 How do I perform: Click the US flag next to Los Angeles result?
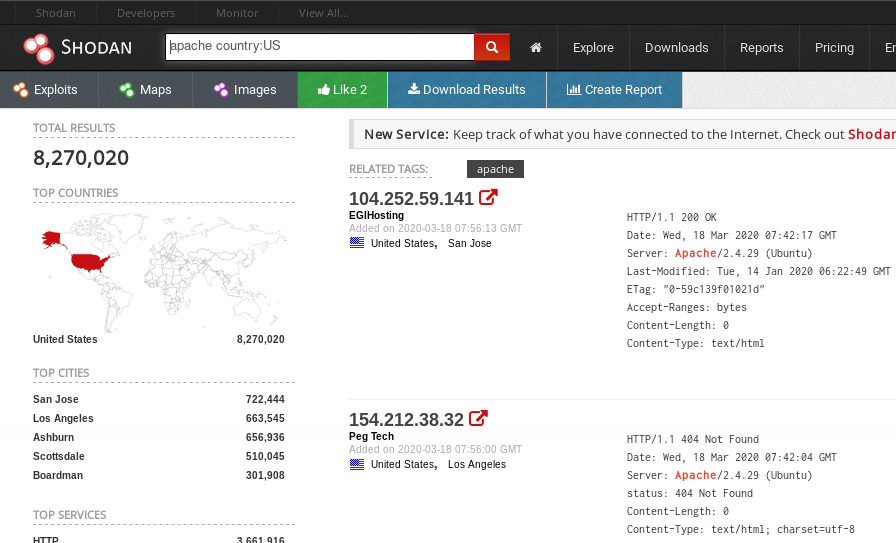click(357, 464)
